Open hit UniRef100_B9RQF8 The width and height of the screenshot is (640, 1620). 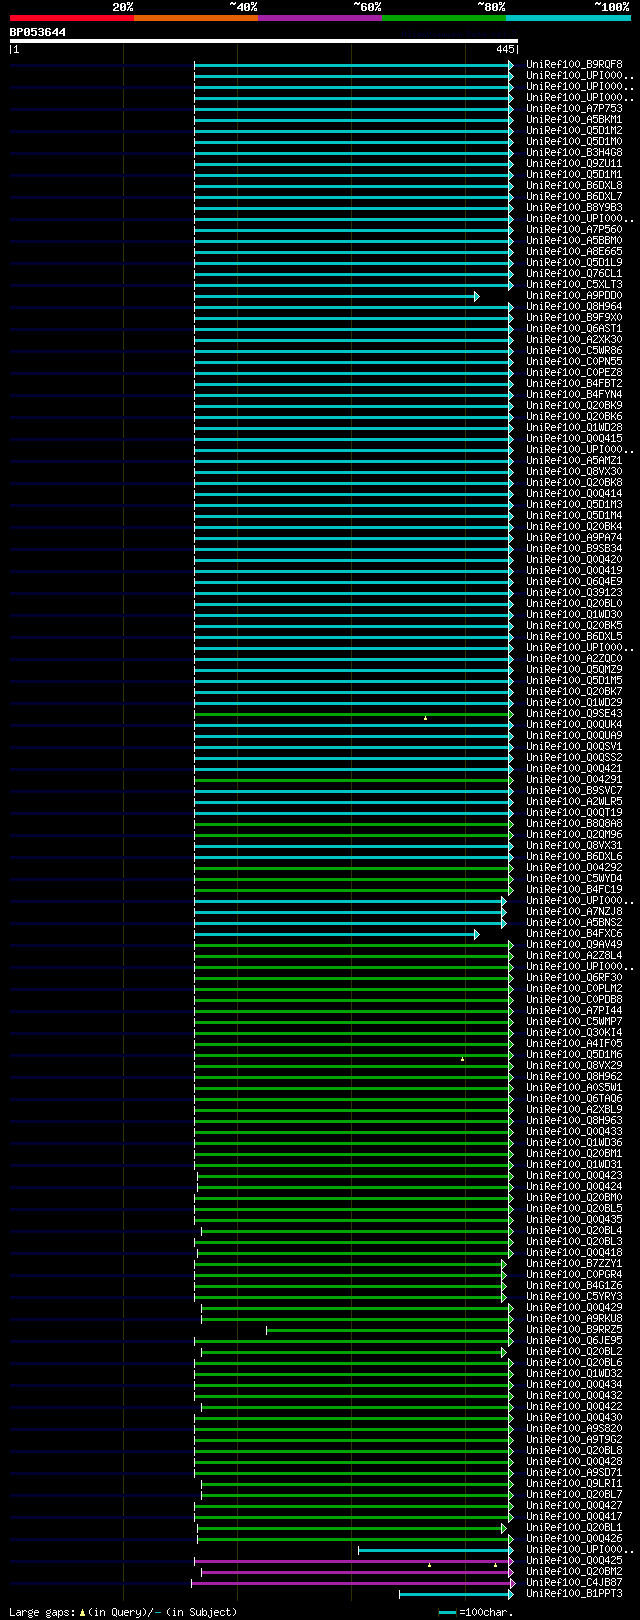(x=574, y=64)
